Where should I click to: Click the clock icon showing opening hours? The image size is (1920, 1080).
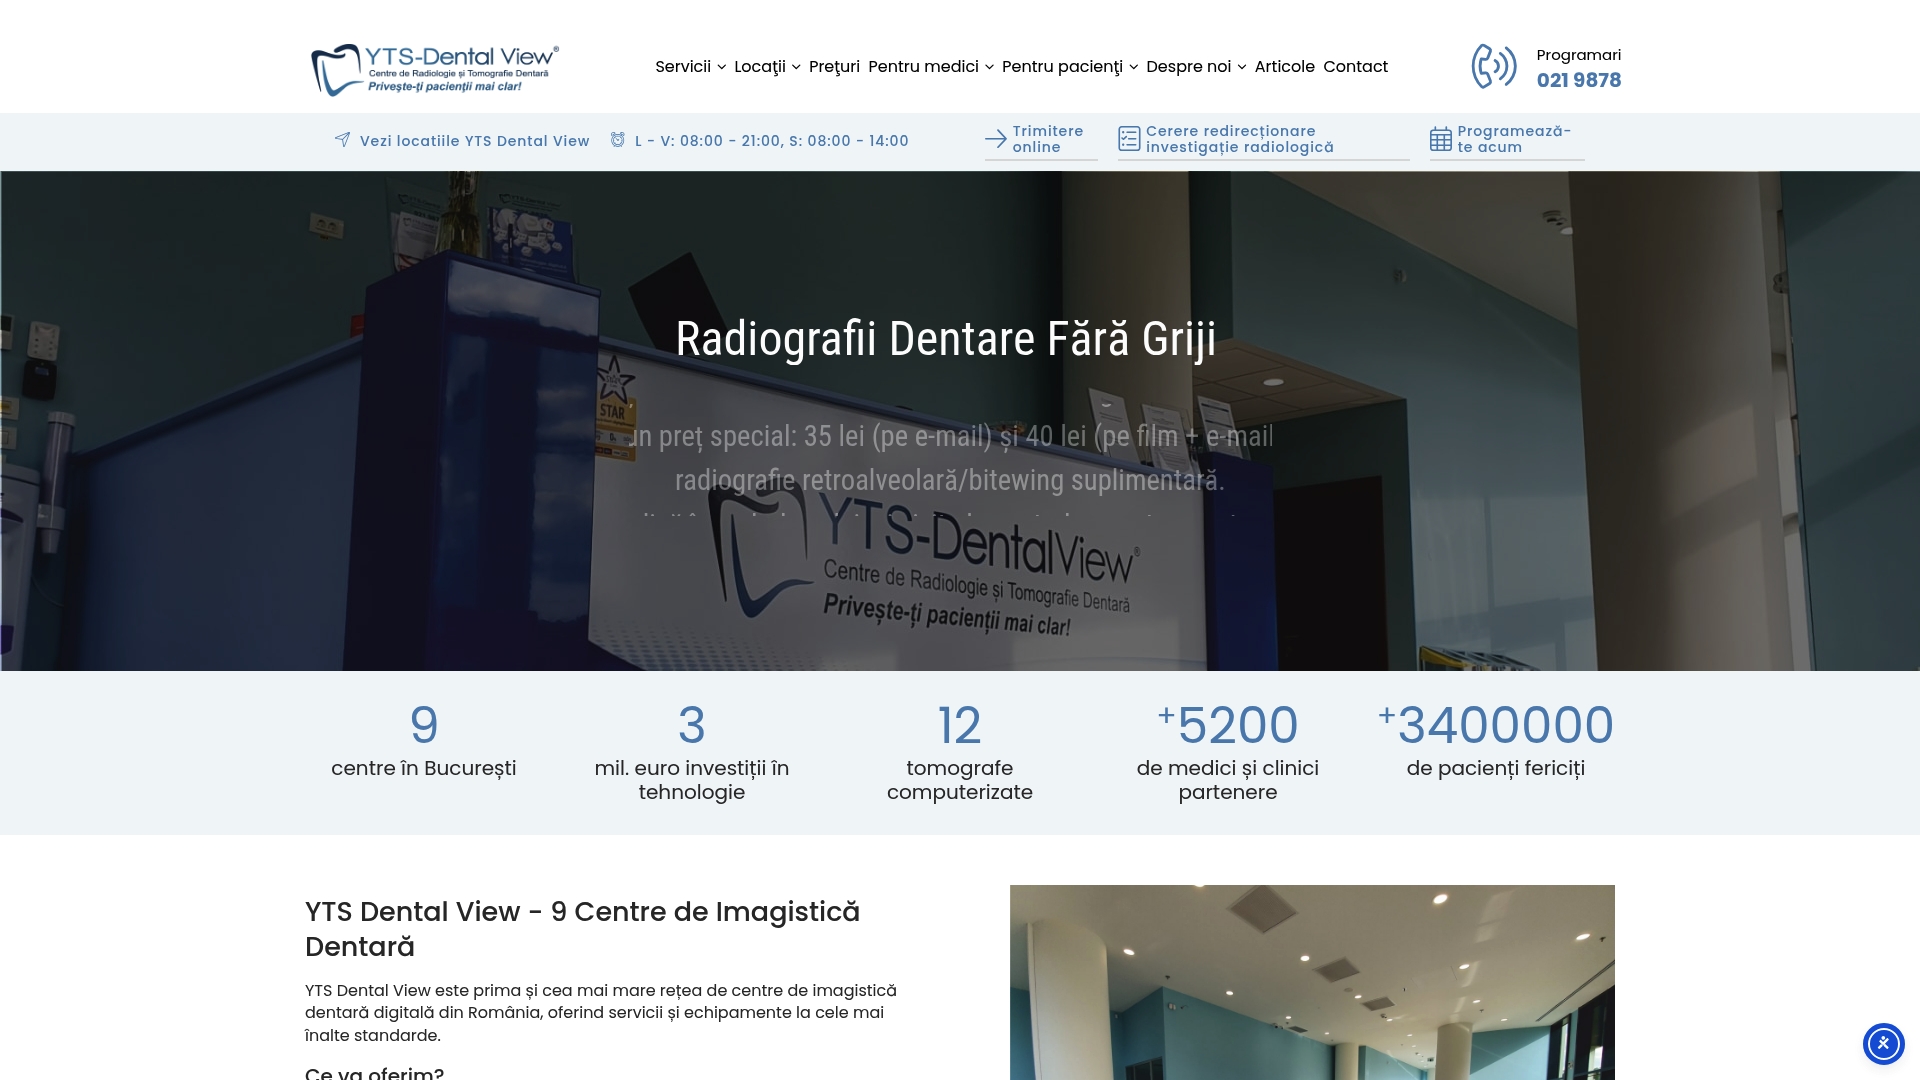click(x=617, y=140)
